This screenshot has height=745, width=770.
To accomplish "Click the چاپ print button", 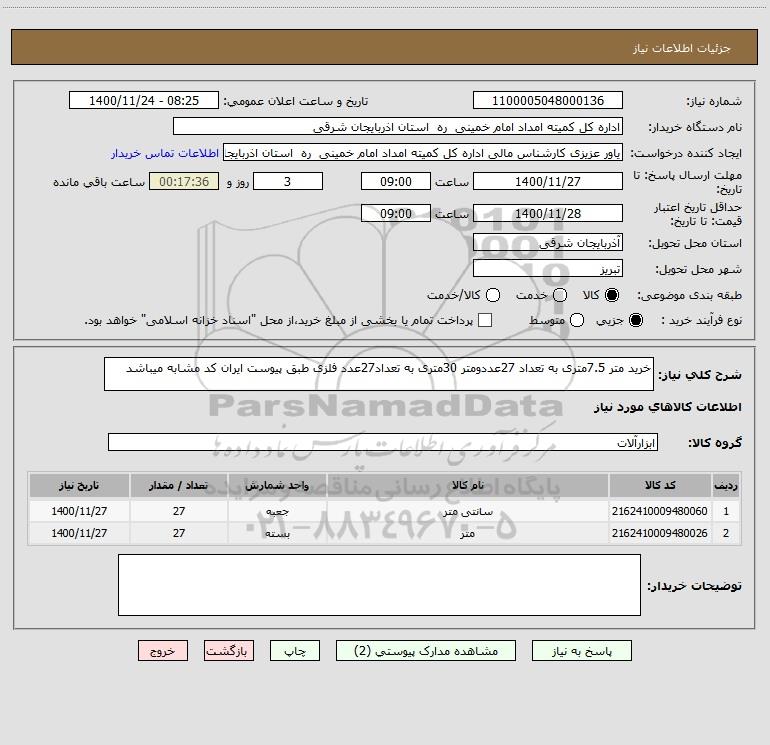I will tap(295, 651).
